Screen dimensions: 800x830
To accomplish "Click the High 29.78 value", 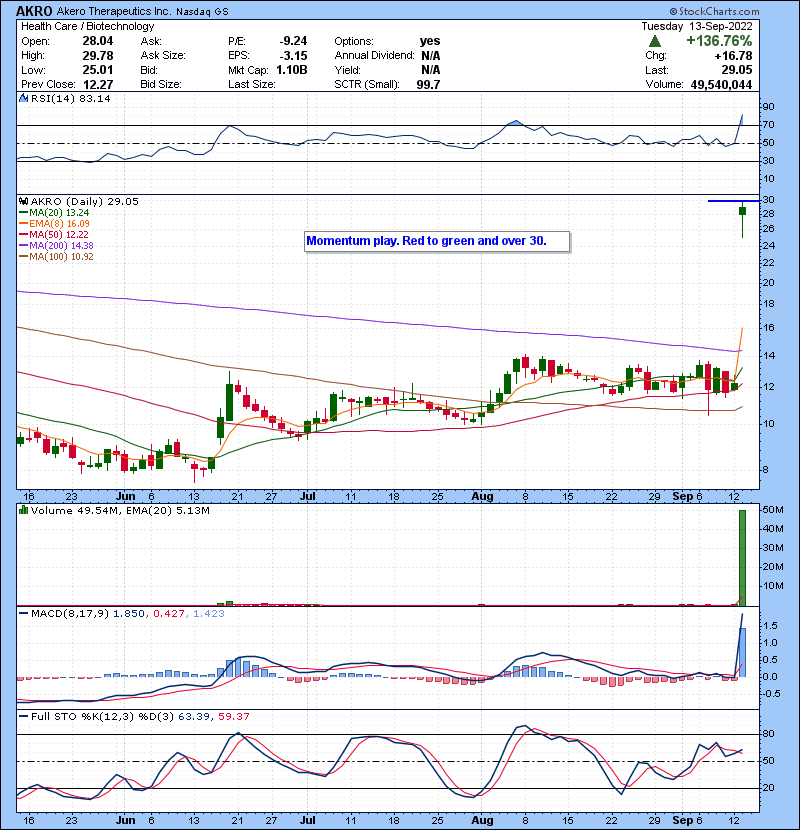I will [x=97, y=56].
